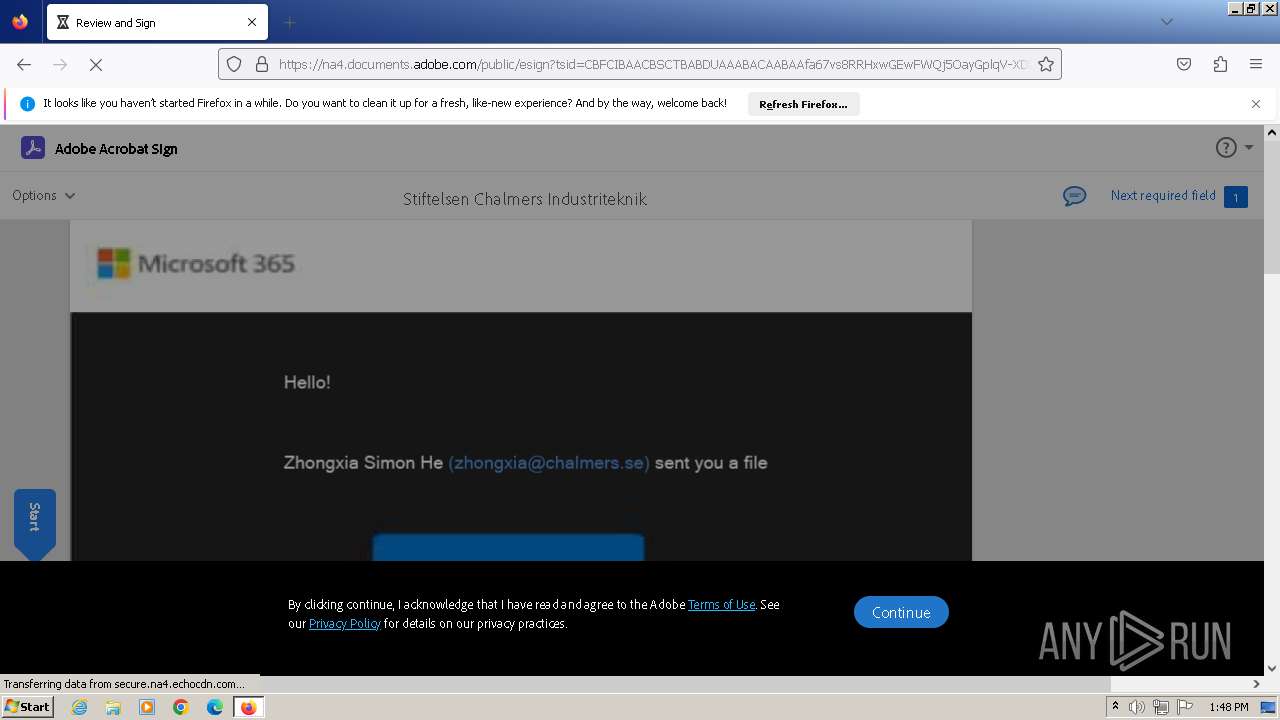Screen dimensions: 1280x720
Task: Open the Terms of Use link
Action: click(x=721, y=604)
